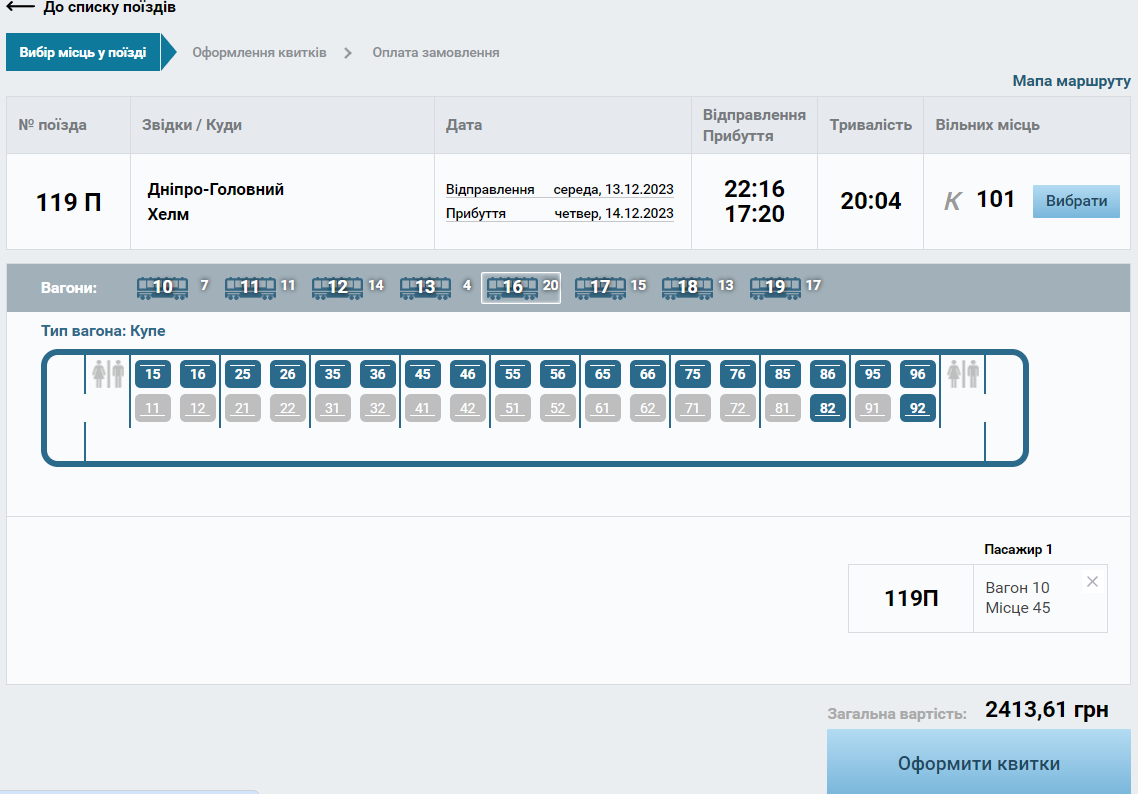The width and height of the screenshot is (1138, 794).
Task: Select highlighted wagon 16 icon
Action: [x=512, y=288]
